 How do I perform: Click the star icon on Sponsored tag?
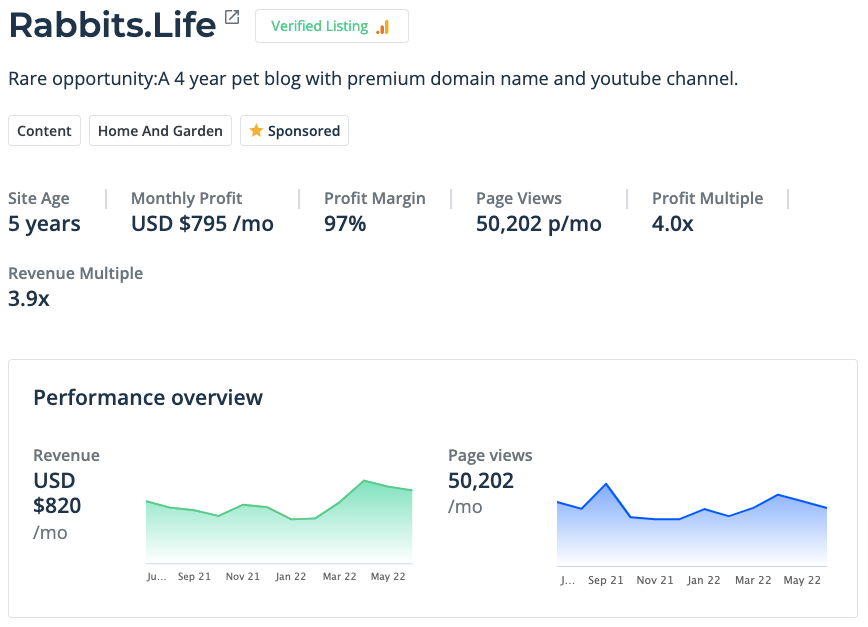coord(256,131)
